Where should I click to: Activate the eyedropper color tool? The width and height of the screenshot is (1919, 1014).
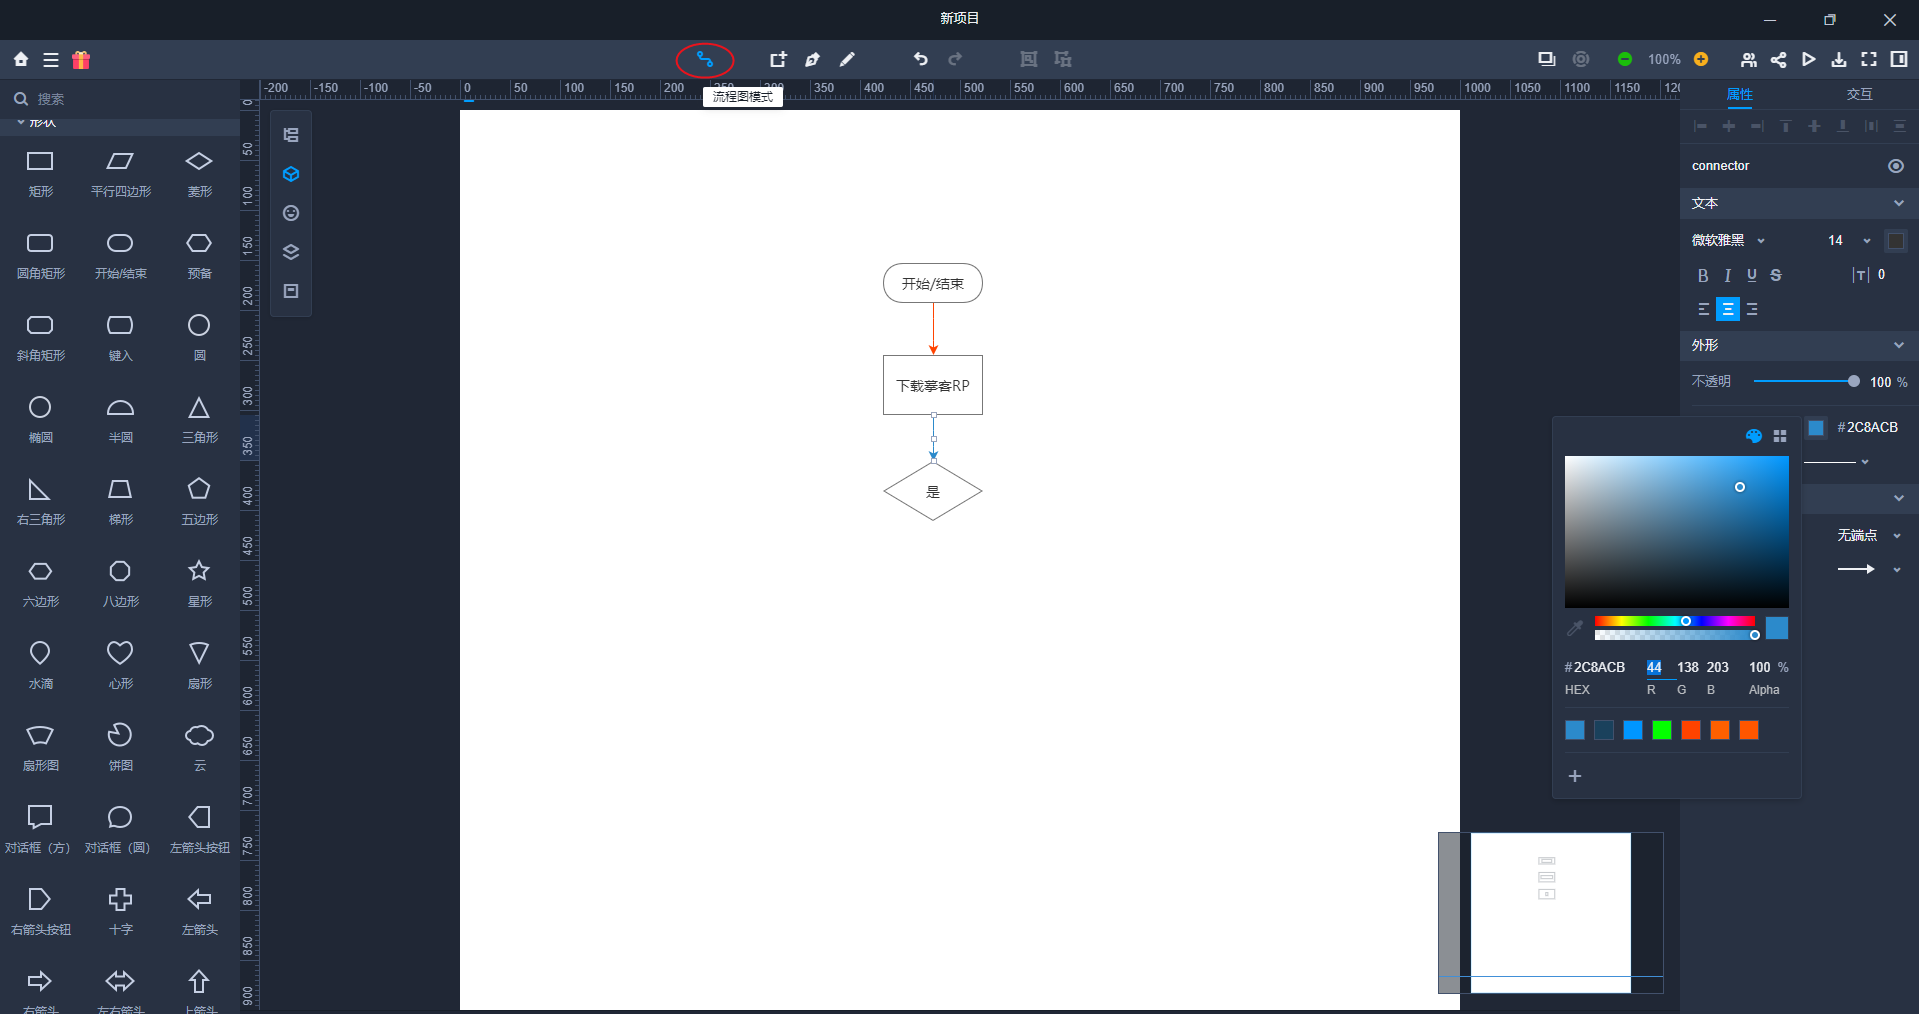click(1575, 628)
